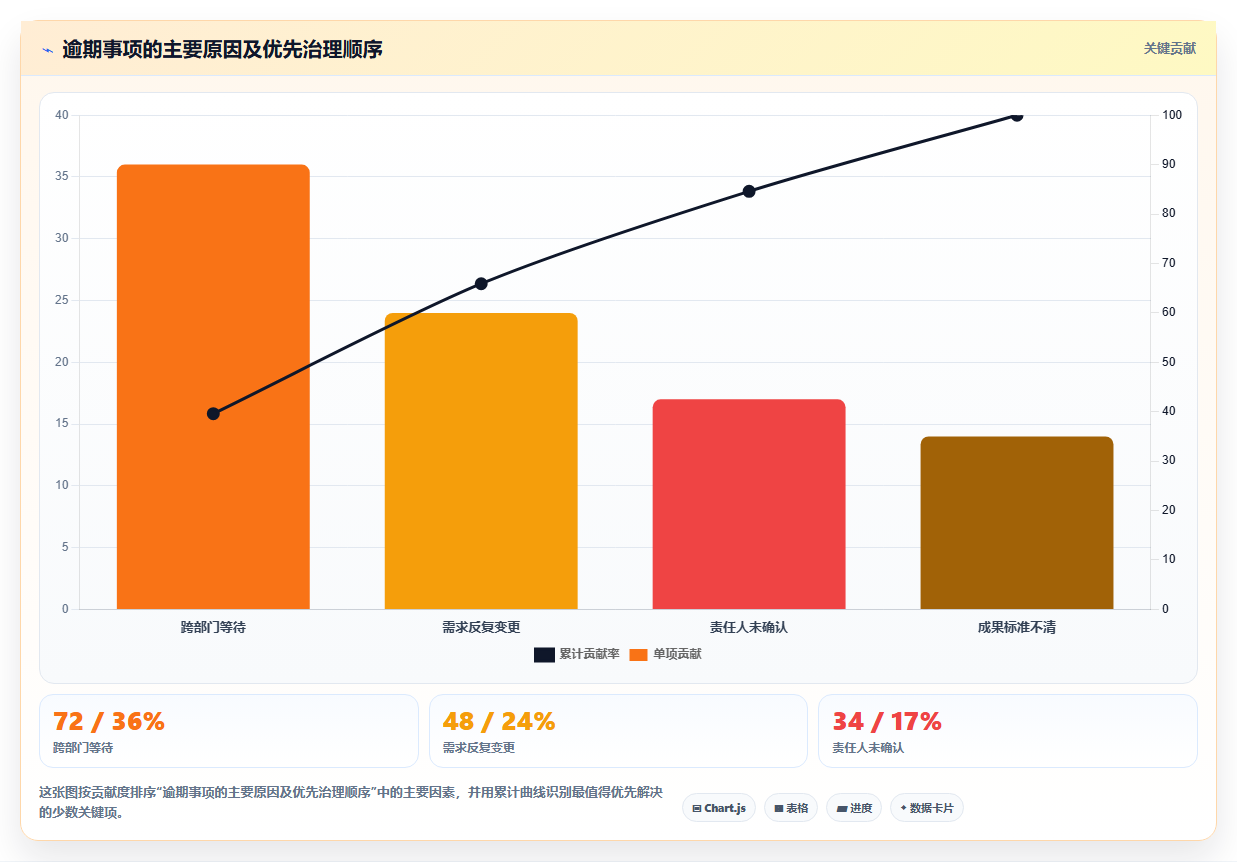Screen dimensions: 1237x862
Task: Toggle the 单项贡献 legend swatch
Action: (x=638, y=654)
